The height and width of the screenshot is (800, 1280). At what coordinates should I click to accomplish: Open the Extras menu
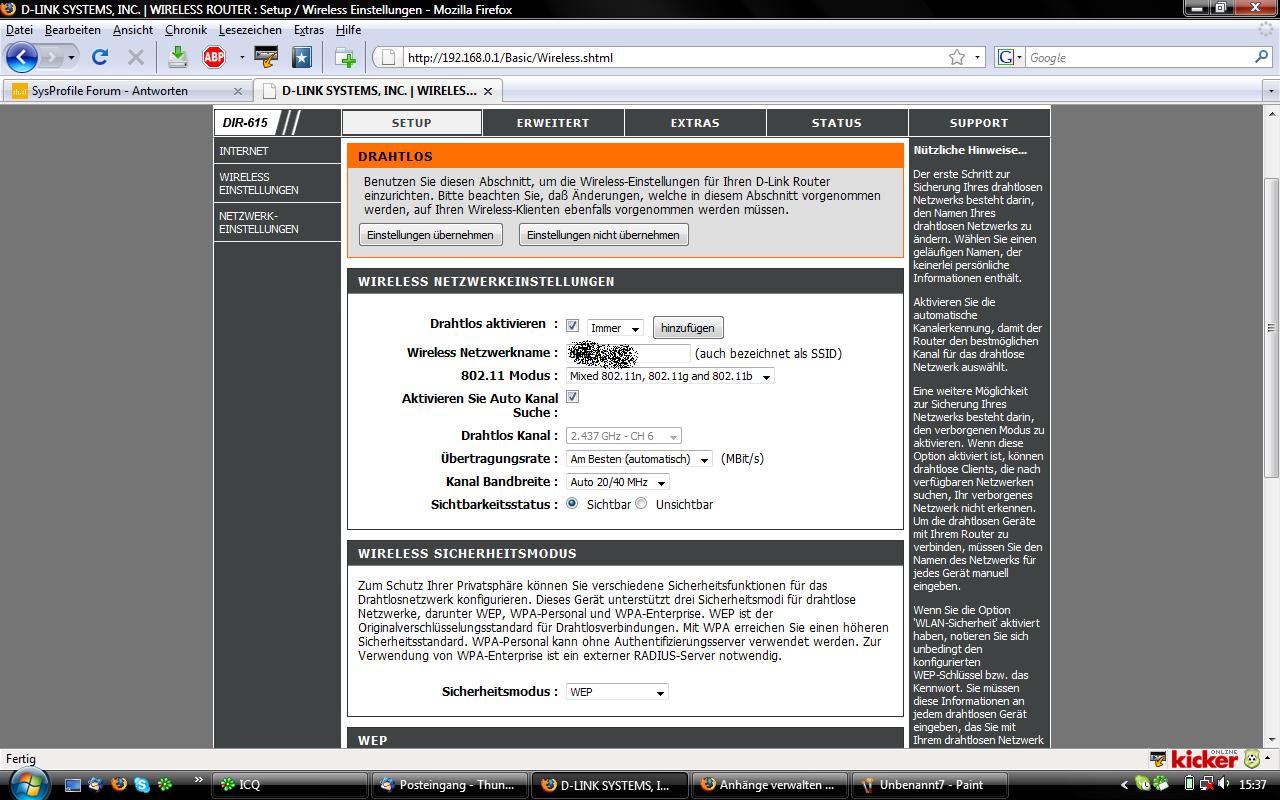click(309, 30)
